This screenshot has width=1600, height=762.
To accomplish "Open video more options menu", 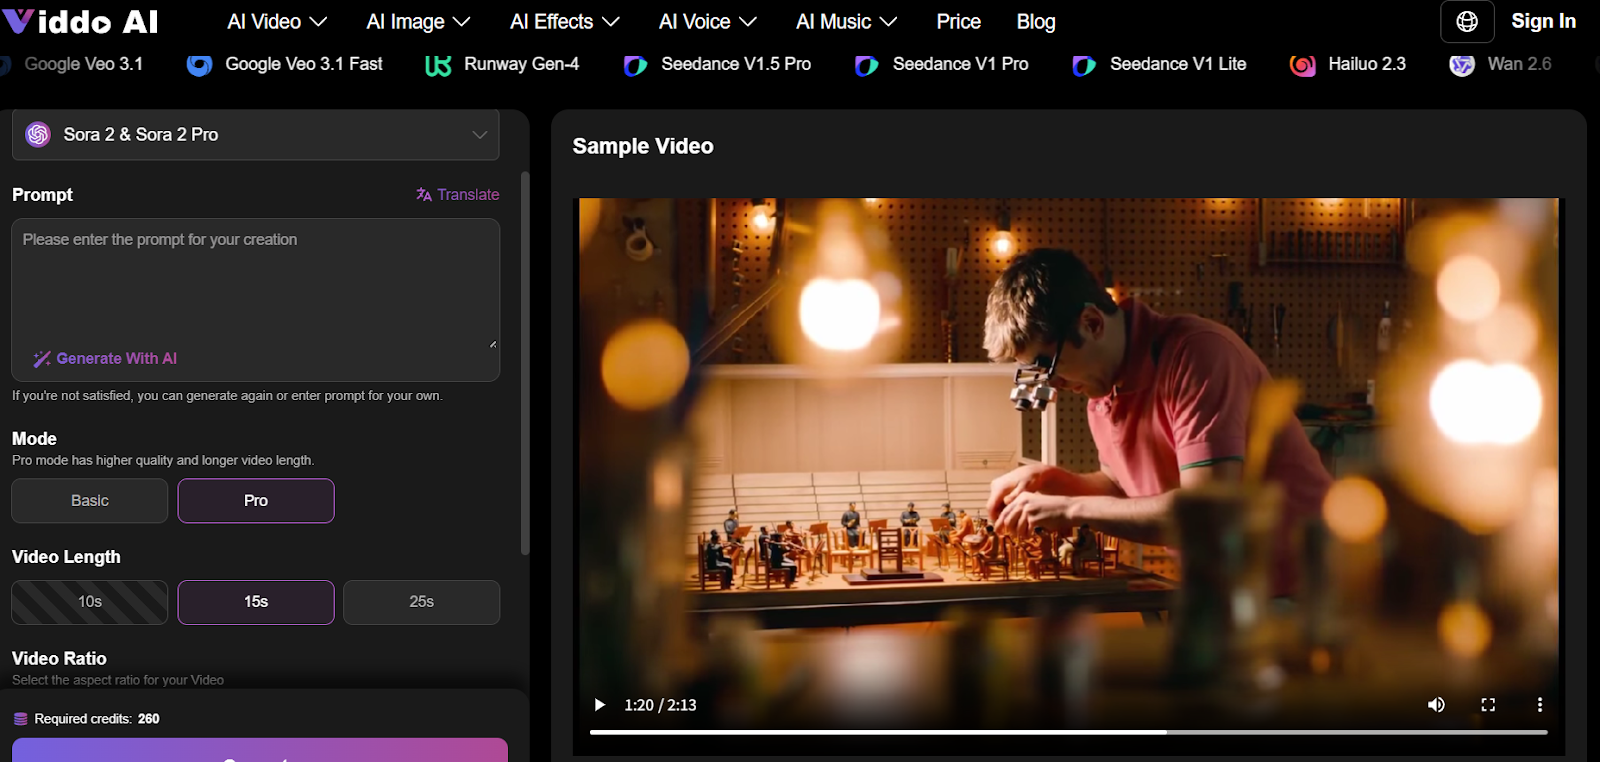I will 1539,705.
